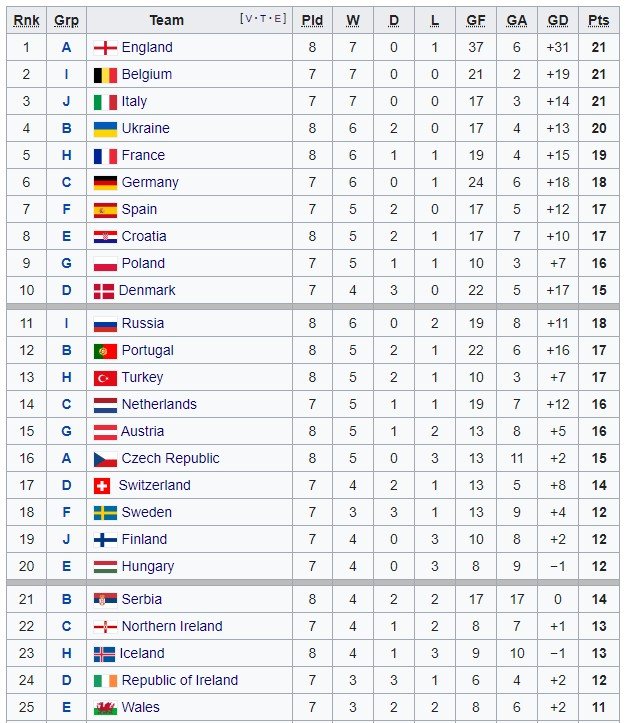Click the Portugal flag icon
Image resolution: width=626 pixels, height=723 pixels.
point(105,350)
